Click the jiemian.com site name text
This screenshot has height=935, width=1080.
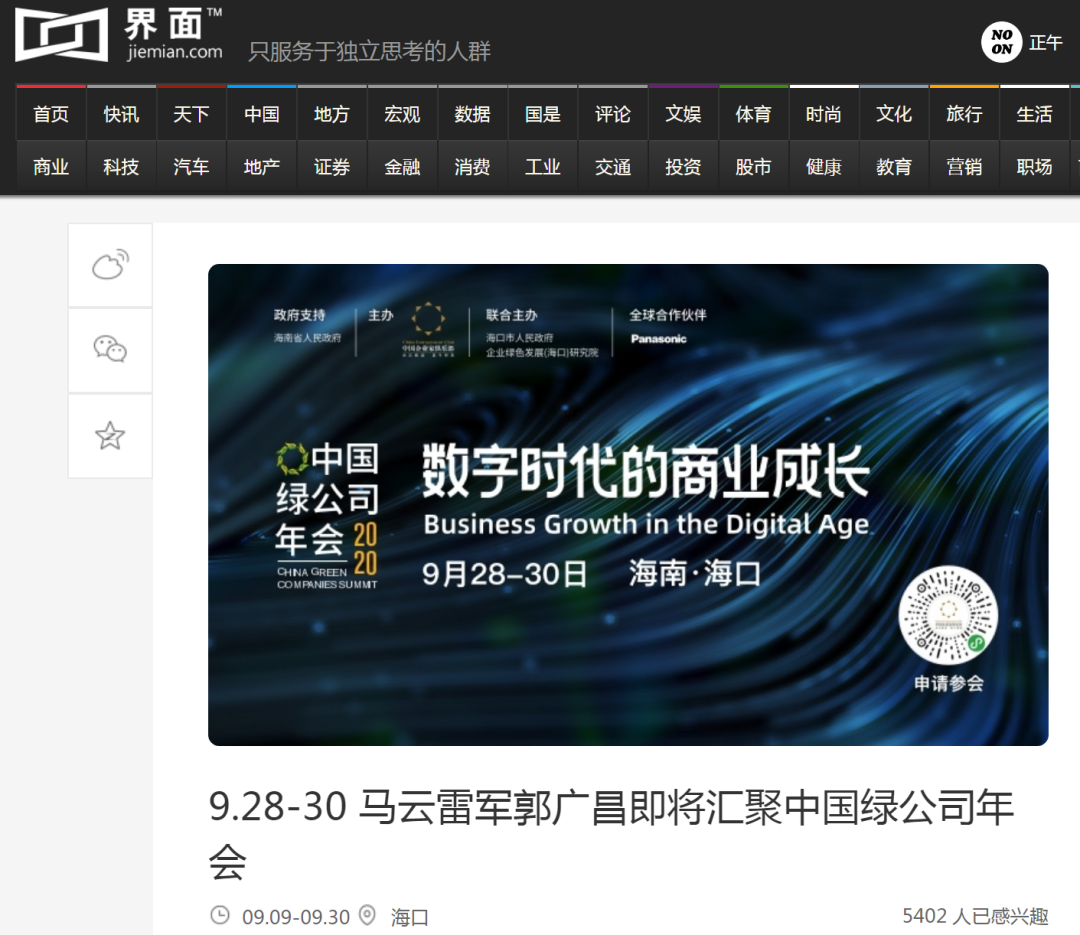coord(175,52)
